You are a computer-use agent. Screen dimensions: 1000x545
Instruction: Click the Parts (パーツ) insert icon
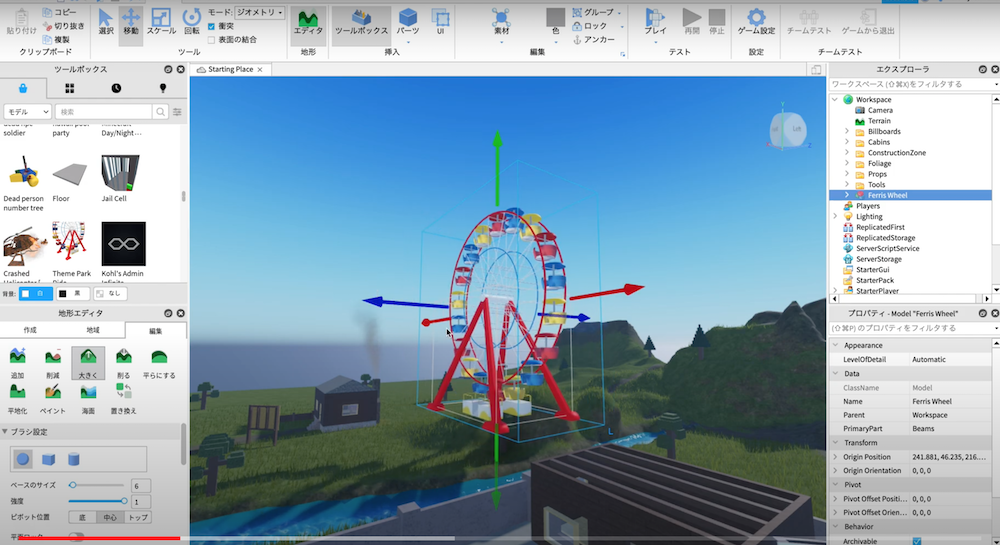(x=407, y=21)
